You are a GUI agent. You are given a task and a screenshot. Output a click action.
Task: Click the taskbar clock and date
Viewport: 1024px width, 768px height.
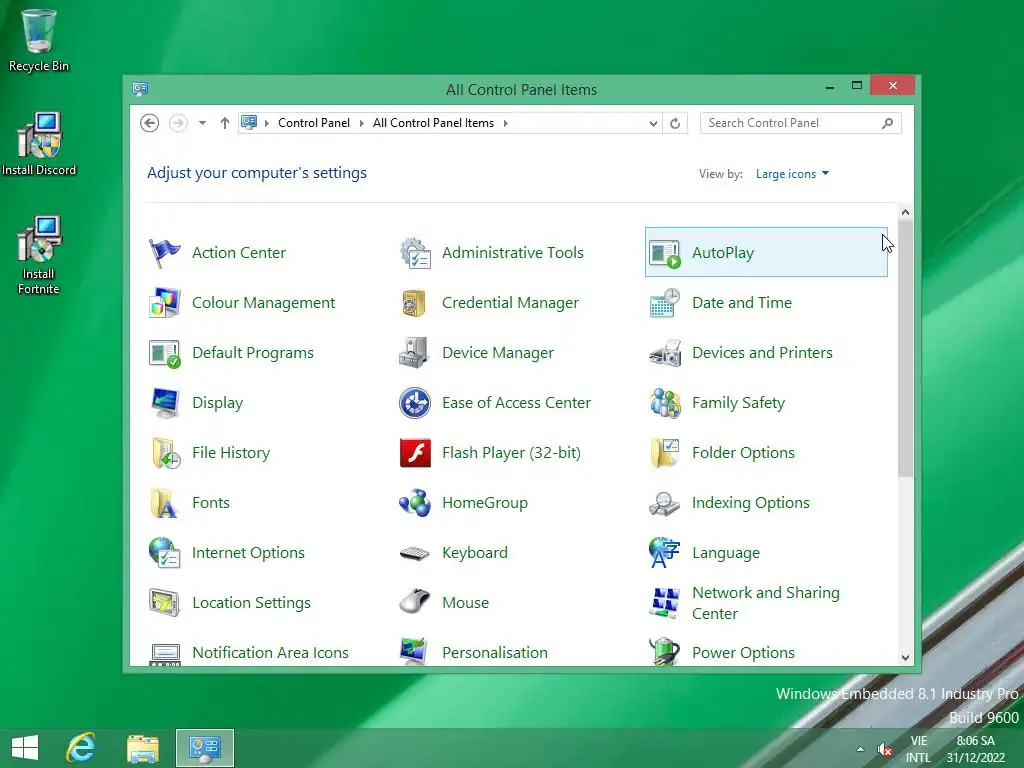(x=976, y=749)
